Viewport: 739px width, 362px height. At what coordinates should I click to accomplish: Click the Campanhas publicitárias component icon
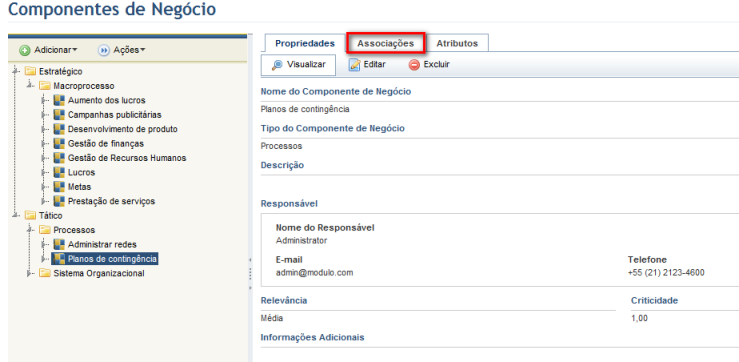[59, 115]
